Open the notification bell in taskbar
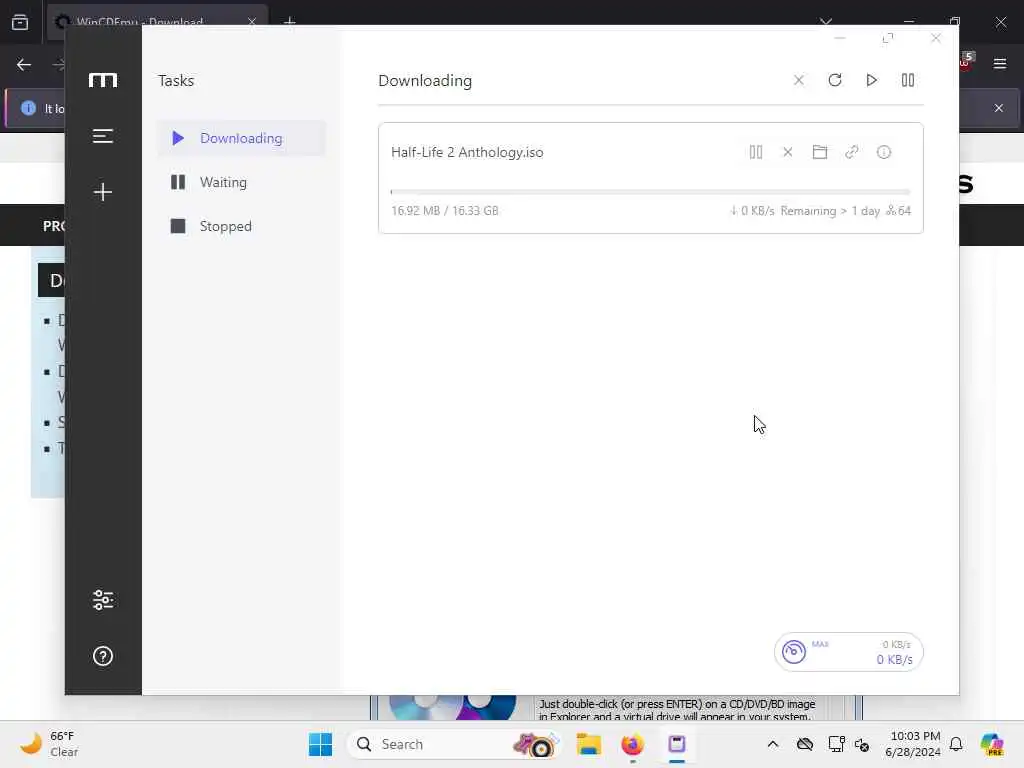The height and width of the screenshot is (768, 1024). click(956, 744)
